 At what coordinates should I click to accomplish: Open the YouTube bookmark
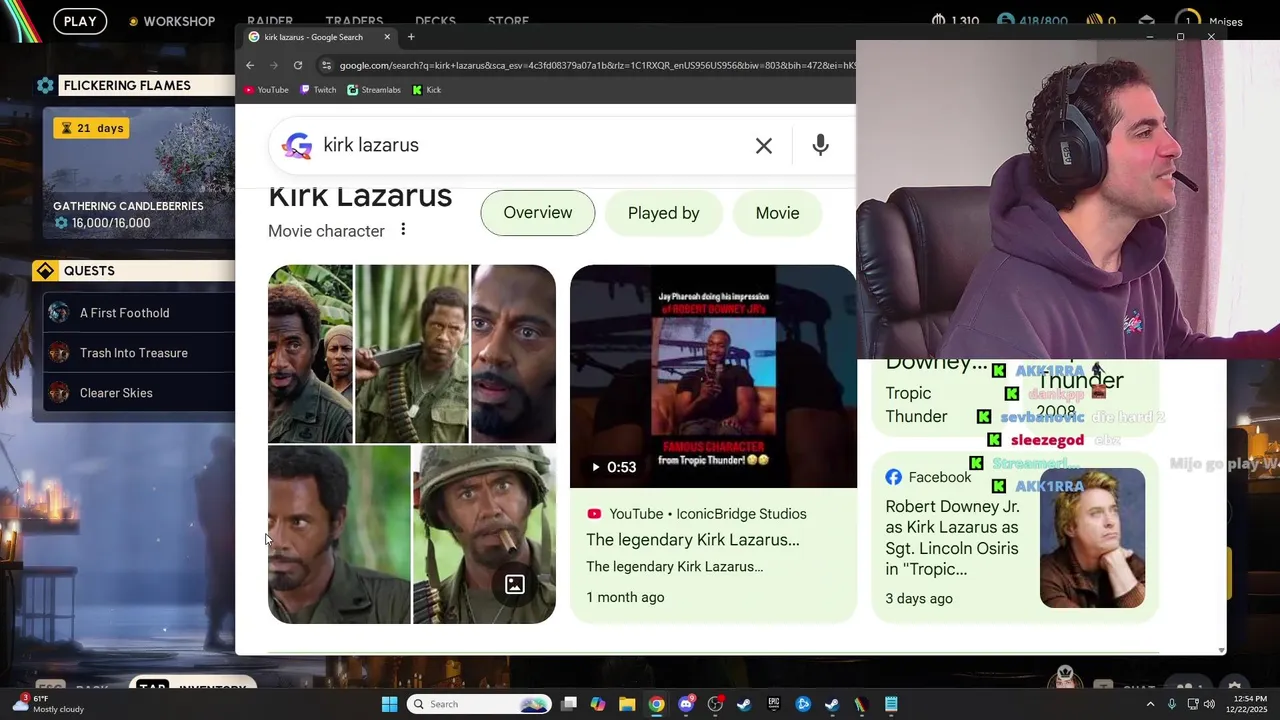(266, 90)
